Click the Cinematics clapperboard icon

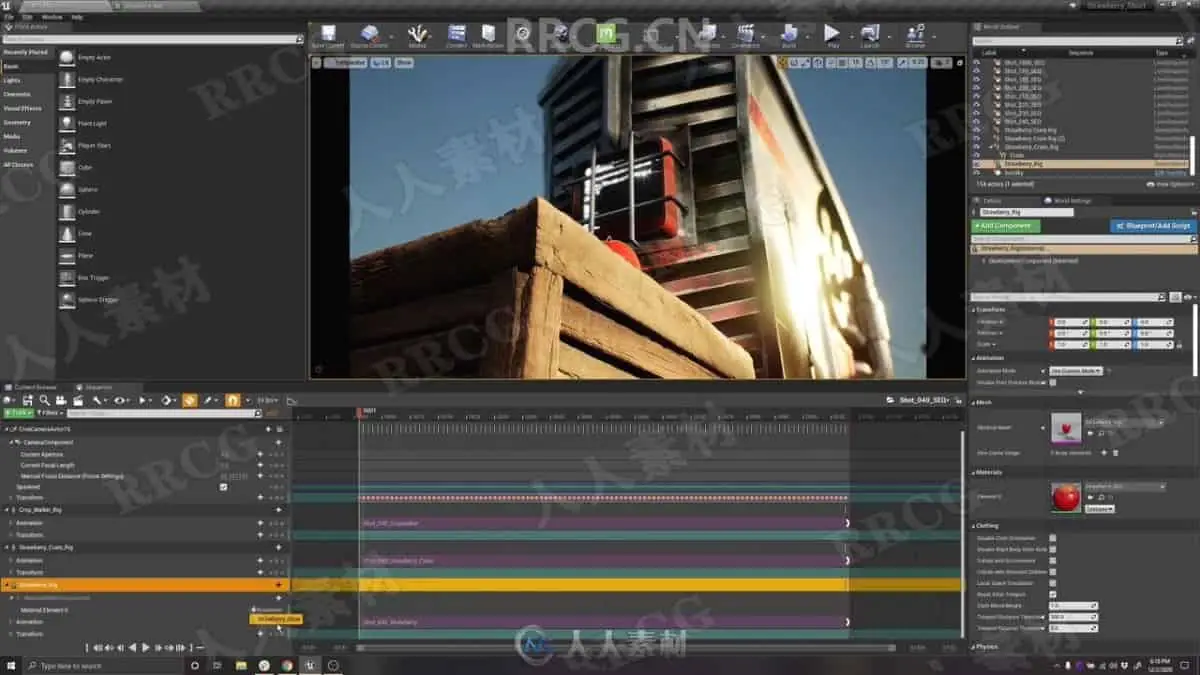tap(745, 36)
